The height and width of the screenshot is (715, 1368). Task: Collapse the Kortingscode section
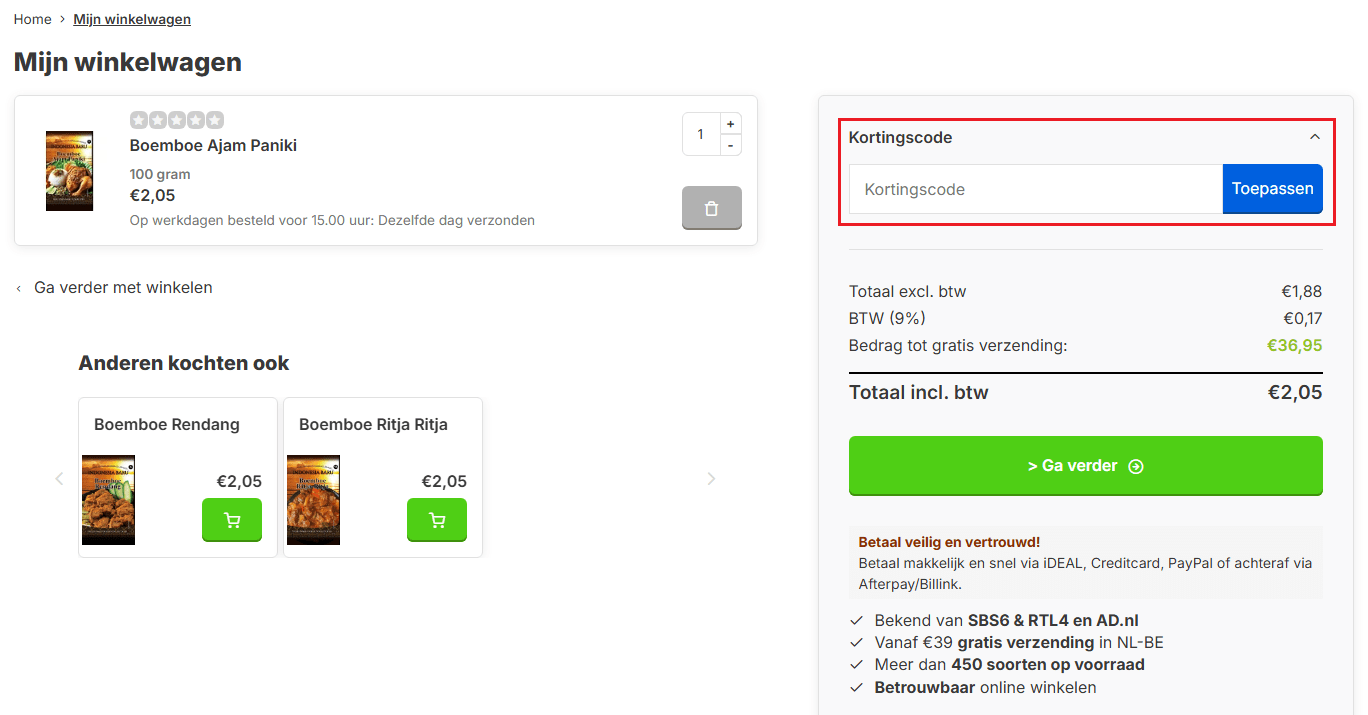1315,137
